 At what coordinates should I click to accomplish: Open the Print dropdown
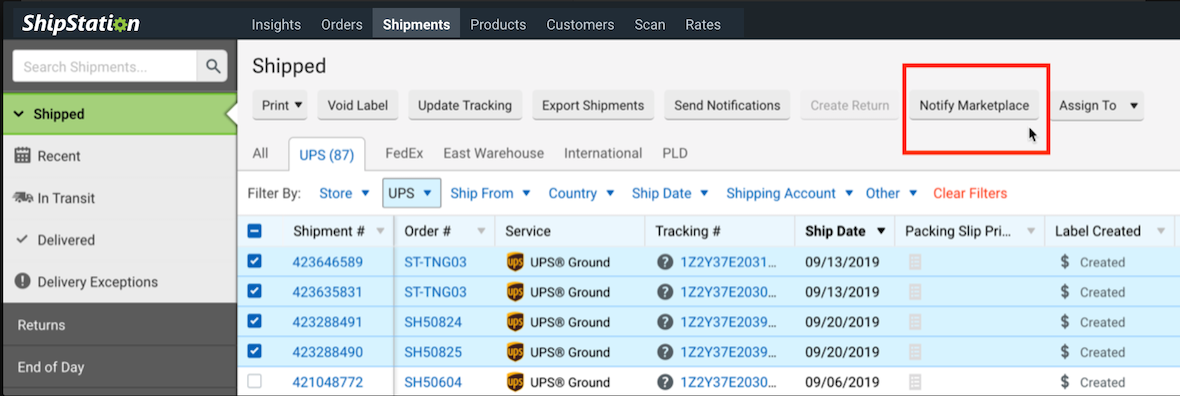click(280, 105)
